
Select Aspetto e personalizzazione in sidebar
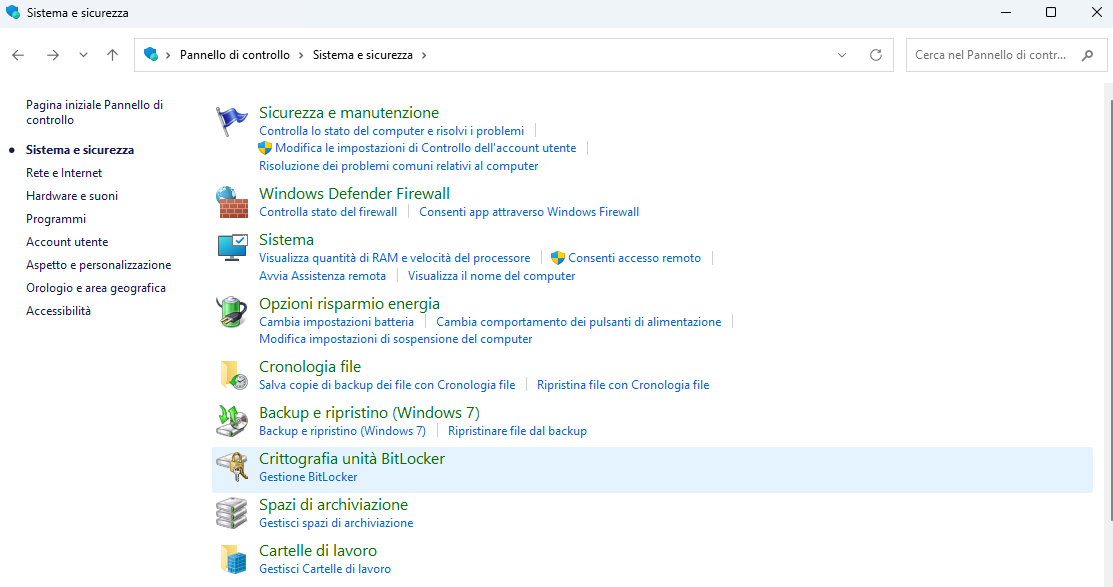99,265
